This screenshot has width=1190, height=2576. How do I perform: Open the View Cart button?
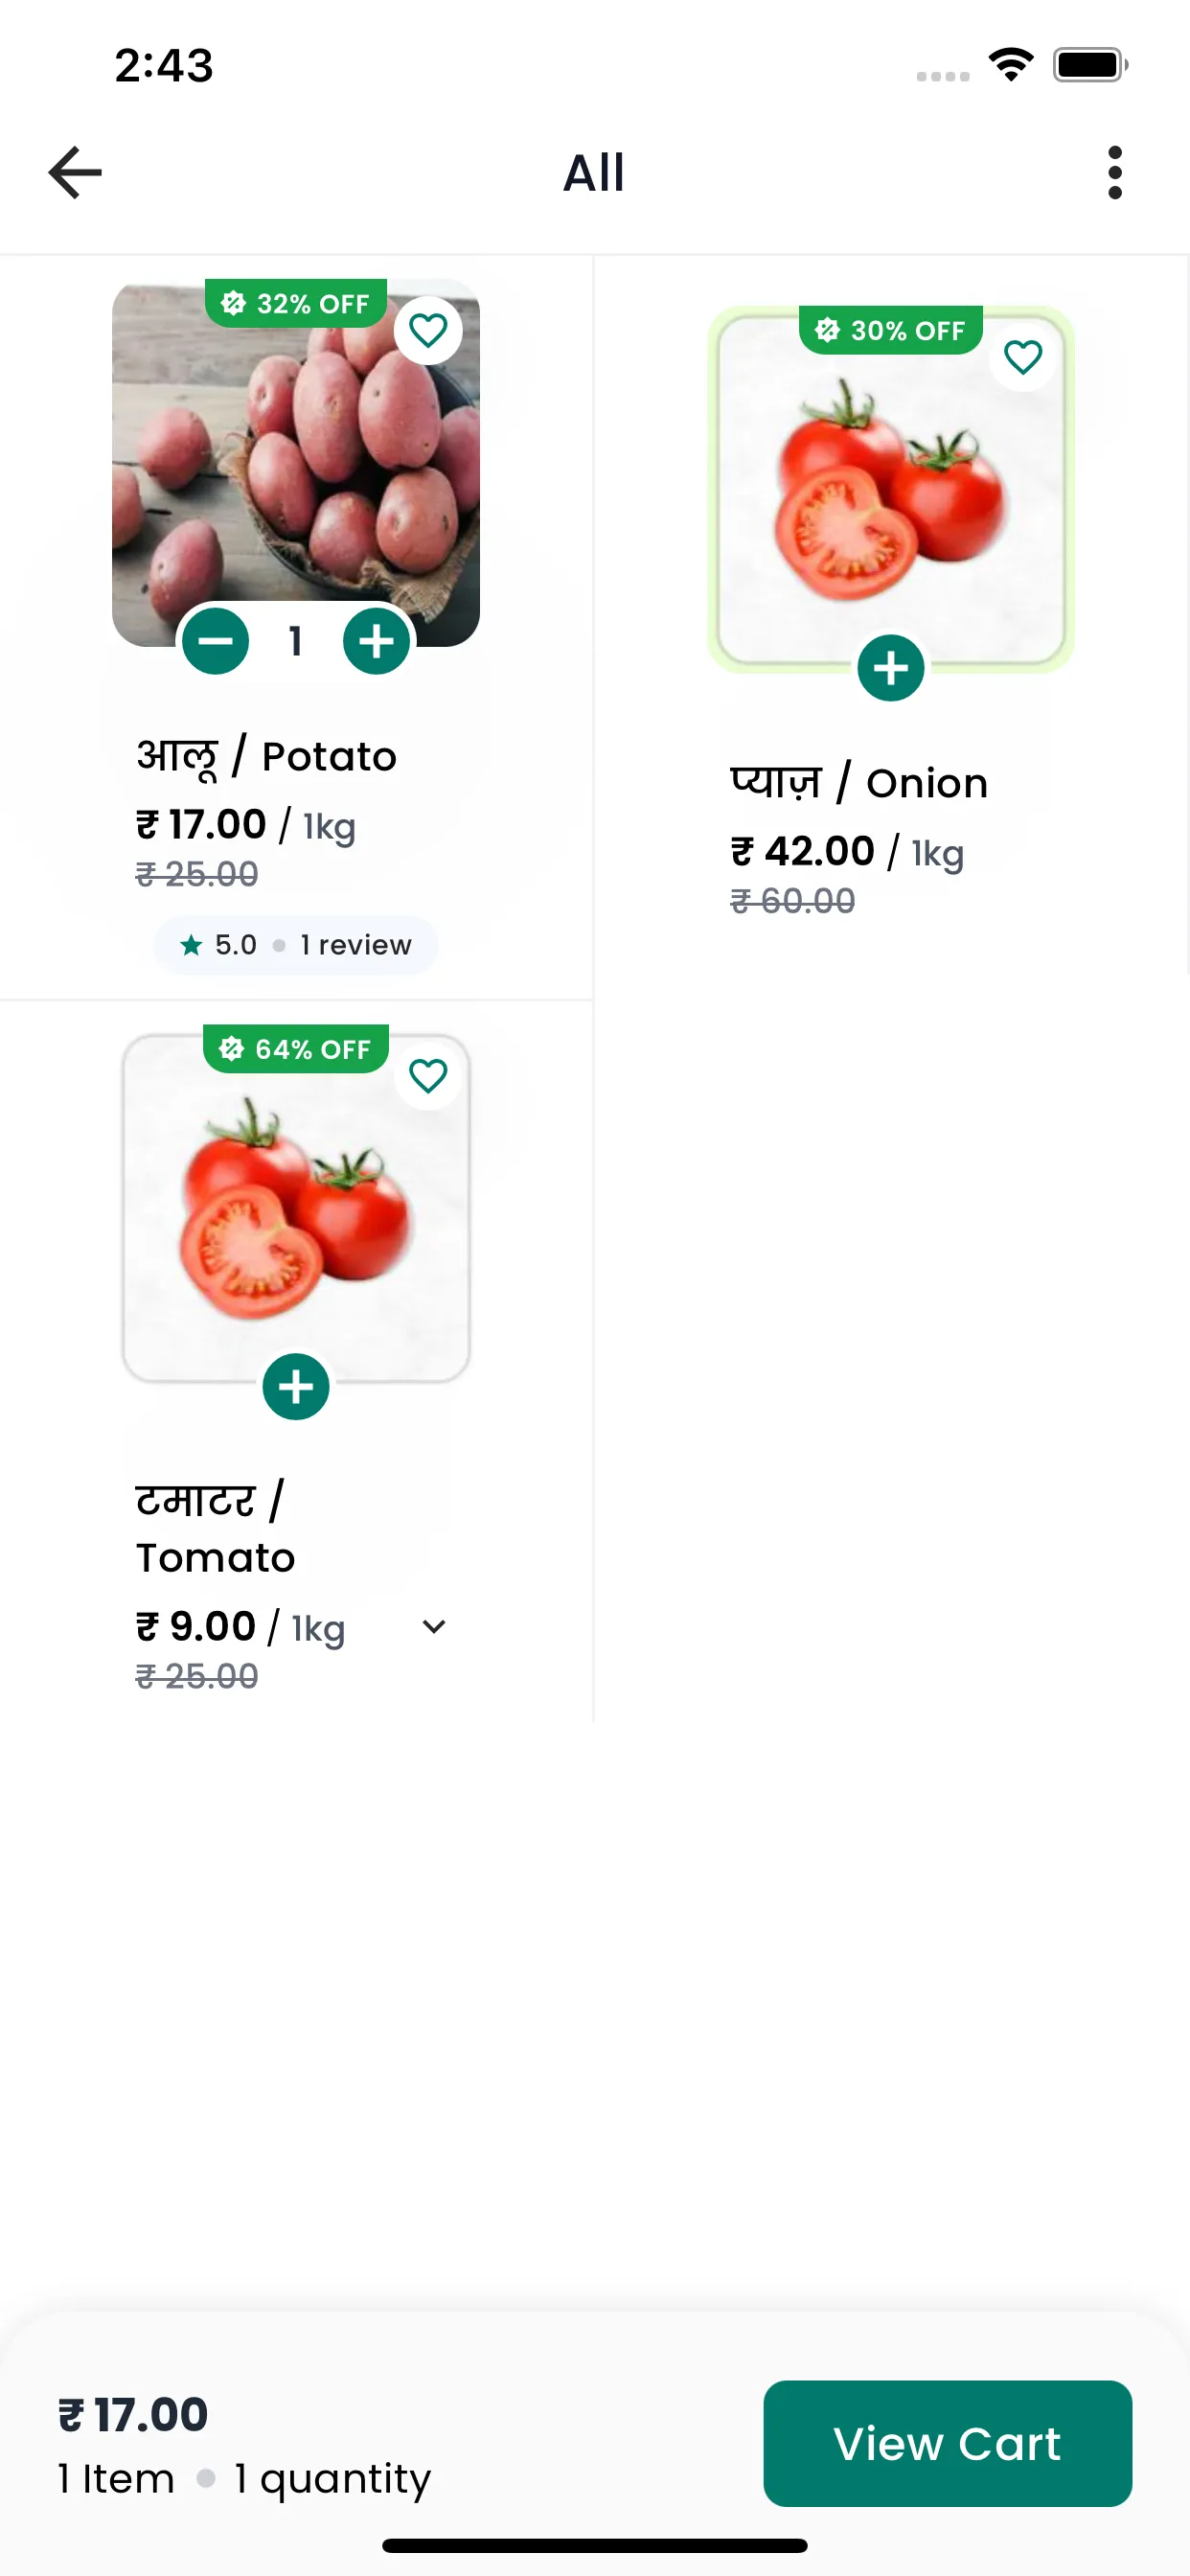(x=947, y=2443)
